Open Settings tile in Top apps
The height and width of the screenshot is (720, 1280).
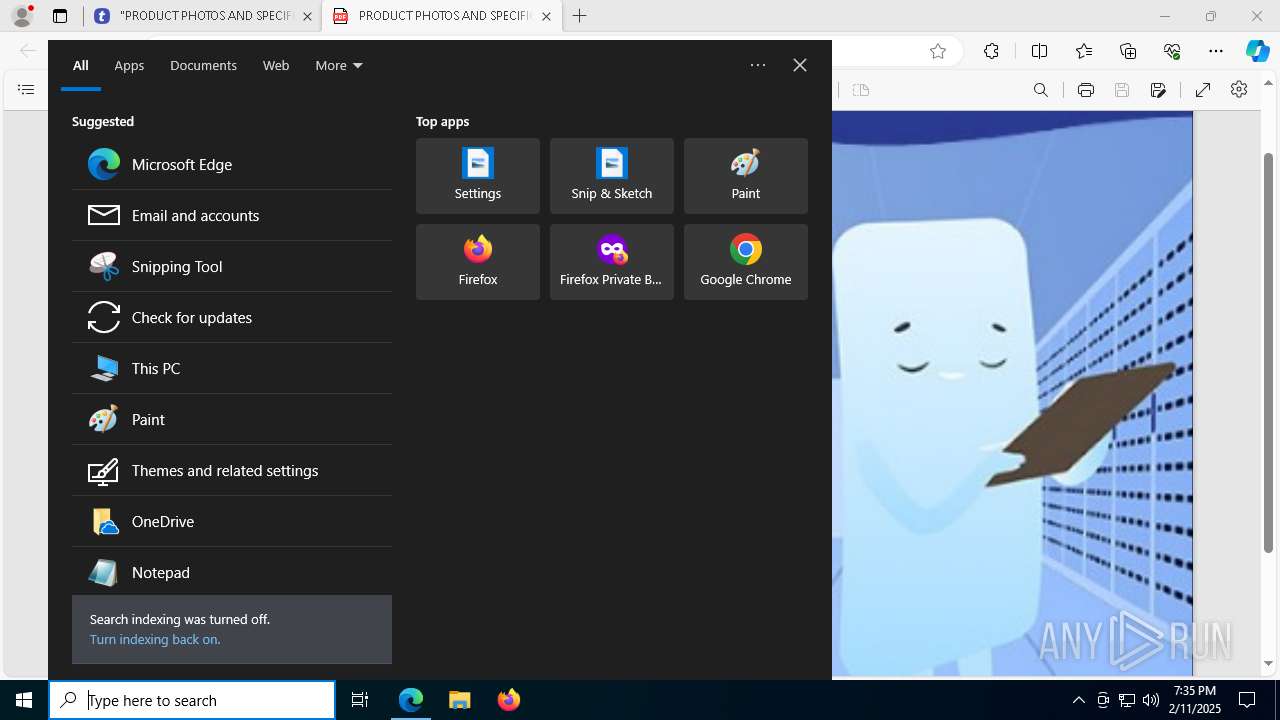tap(478, 176)
